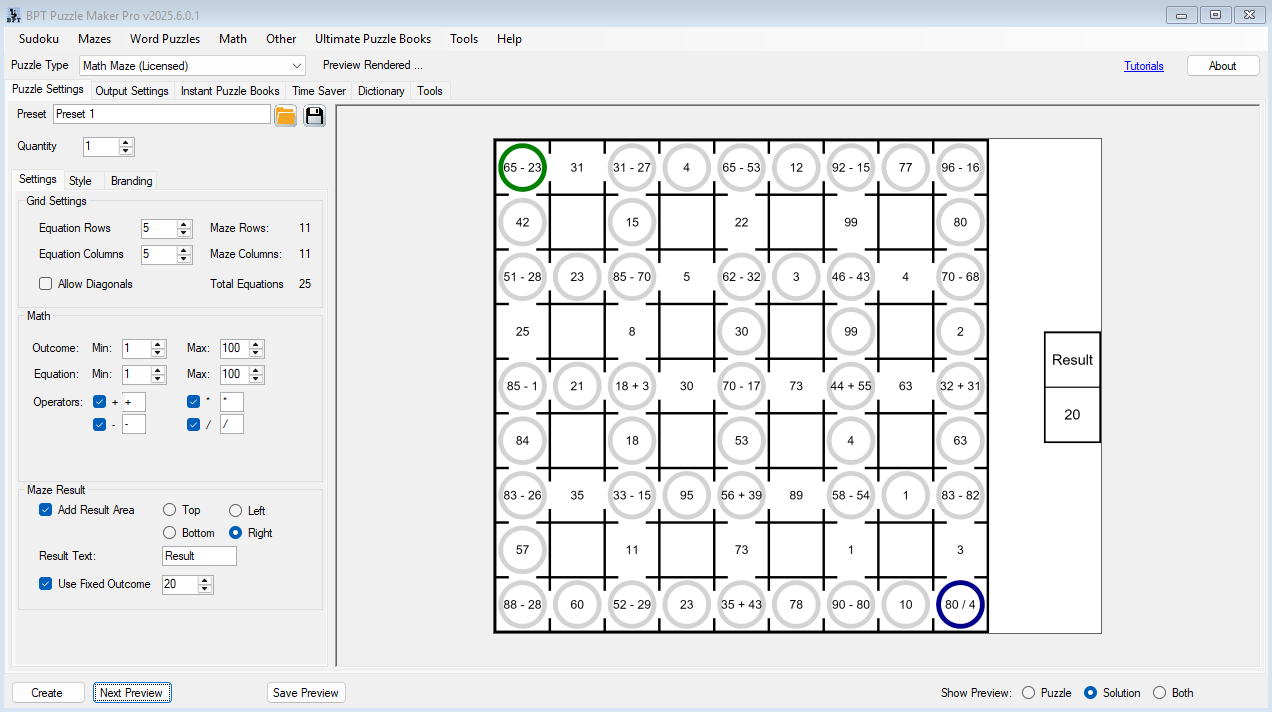The height and width of the screenshot is (712, 1272).
Task: Open the Tutorials link
Action: click(x=1143, y=66)
